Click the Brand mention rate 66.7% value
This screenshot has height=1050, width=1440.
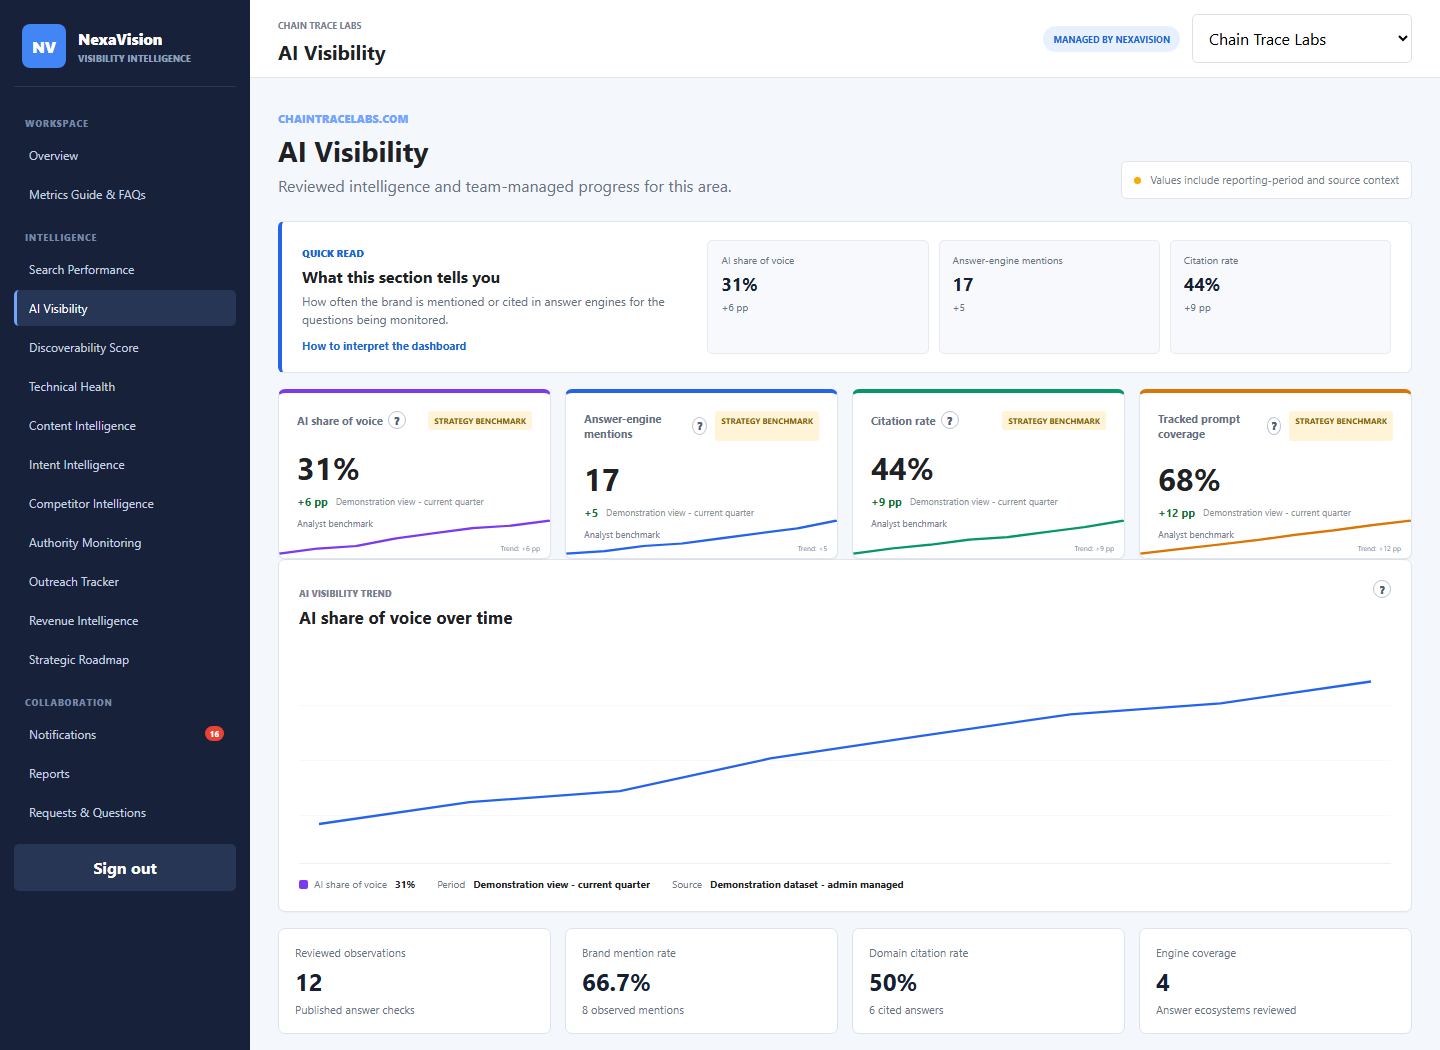click(x=616, y=983)
